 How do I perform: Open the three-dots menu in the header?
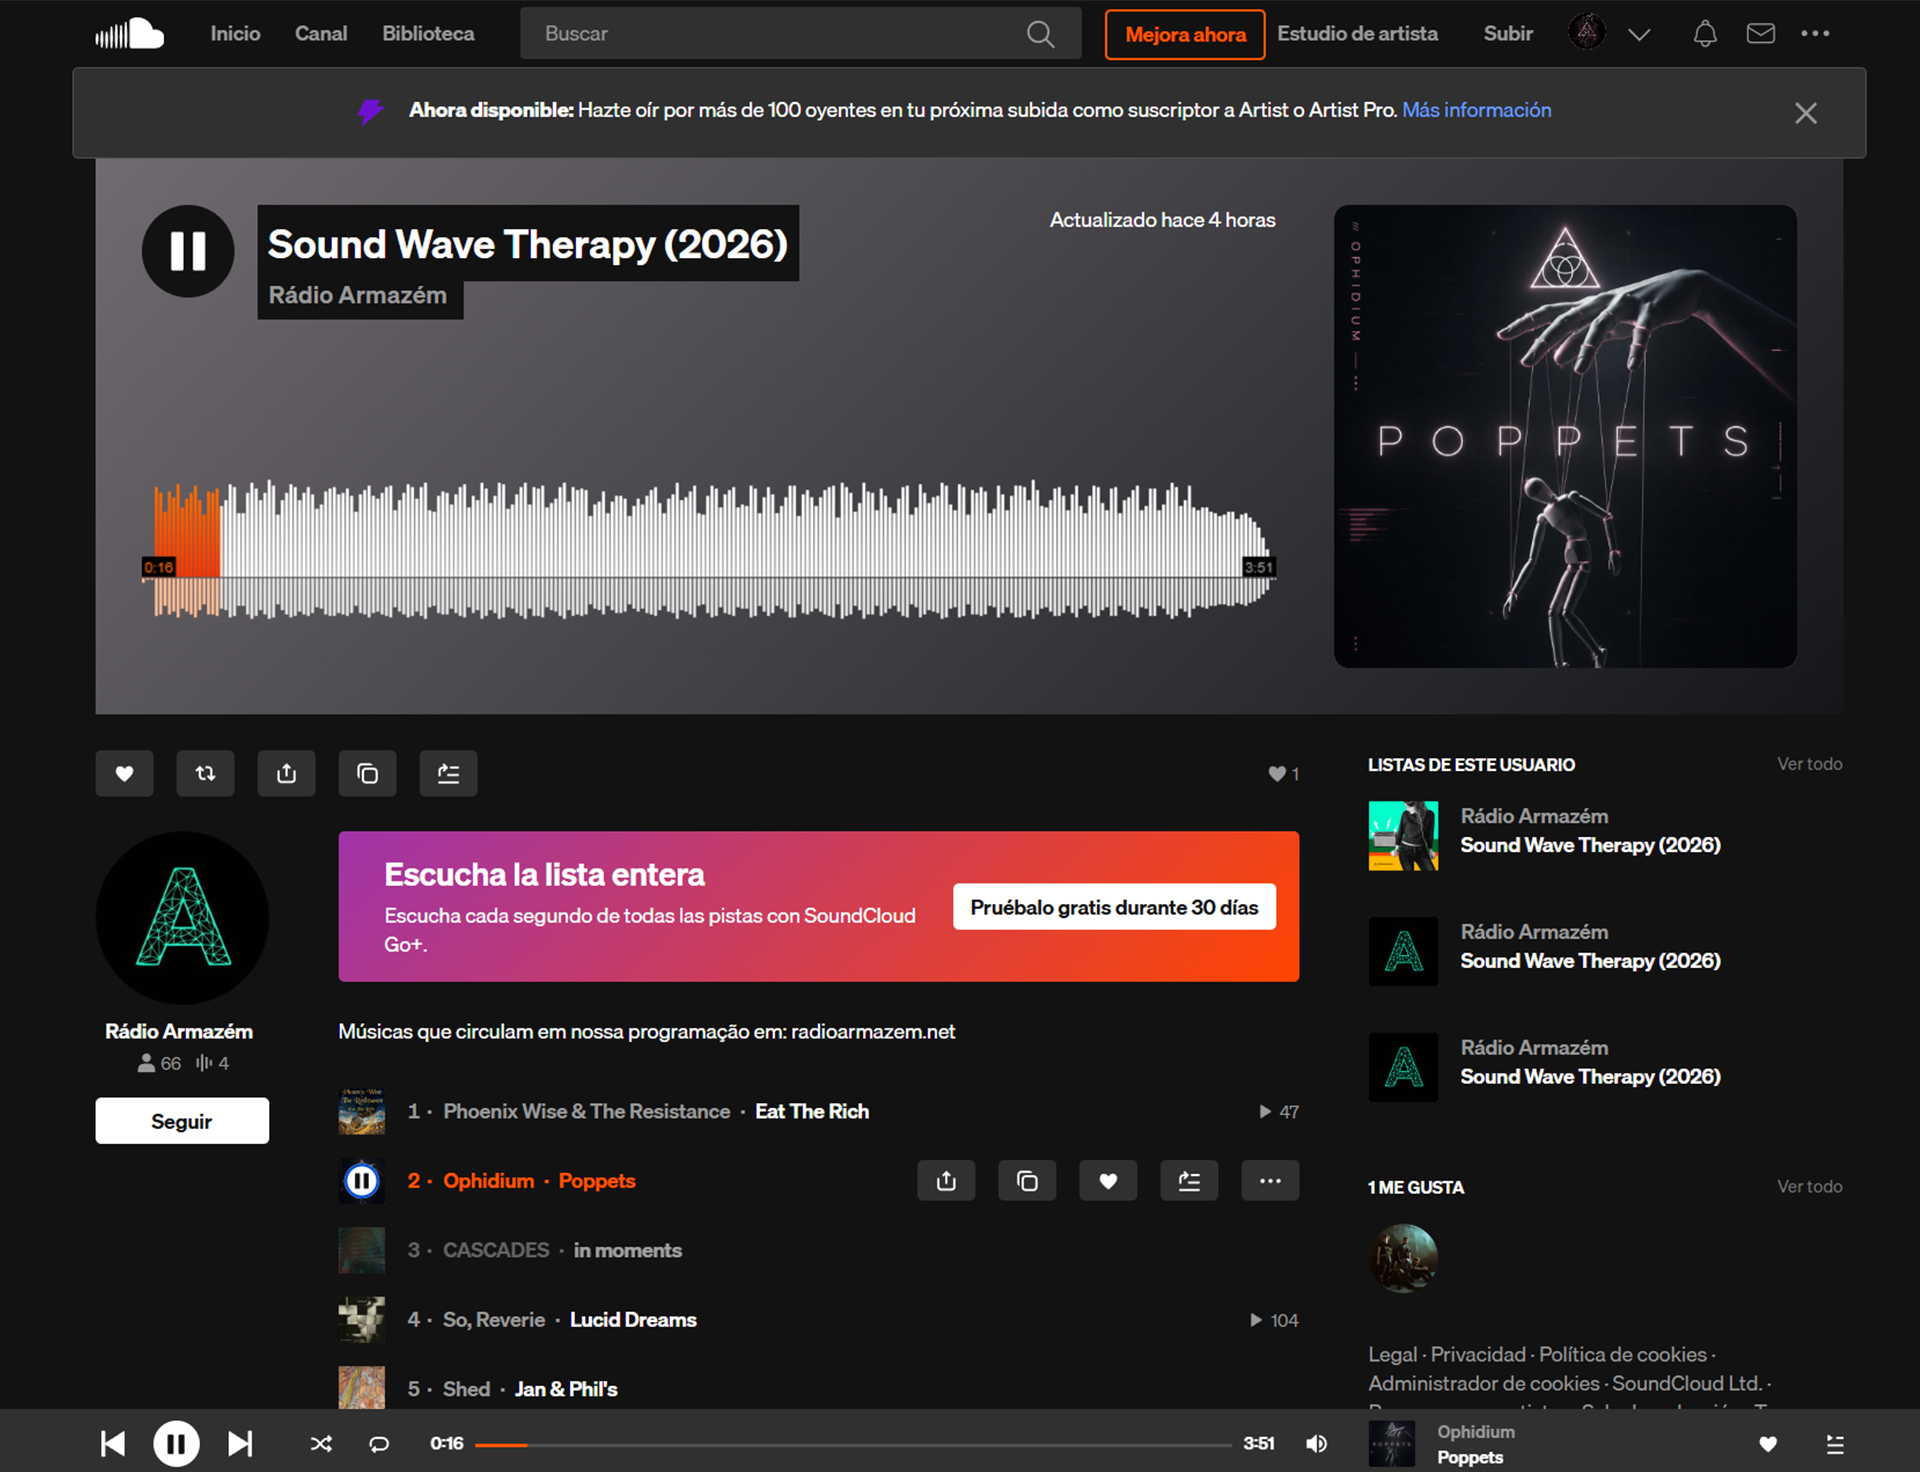(x=1815, y=34)
